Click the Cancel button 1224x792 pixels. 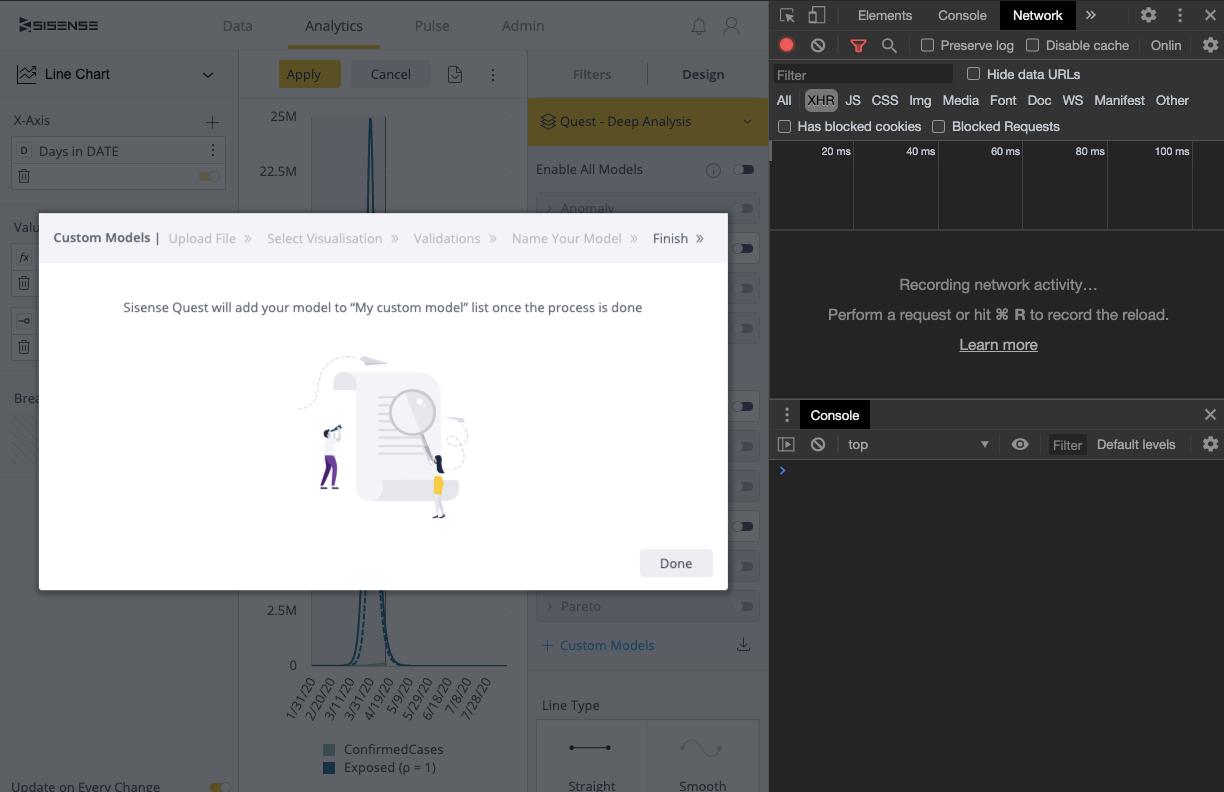[x=391, y=74]
